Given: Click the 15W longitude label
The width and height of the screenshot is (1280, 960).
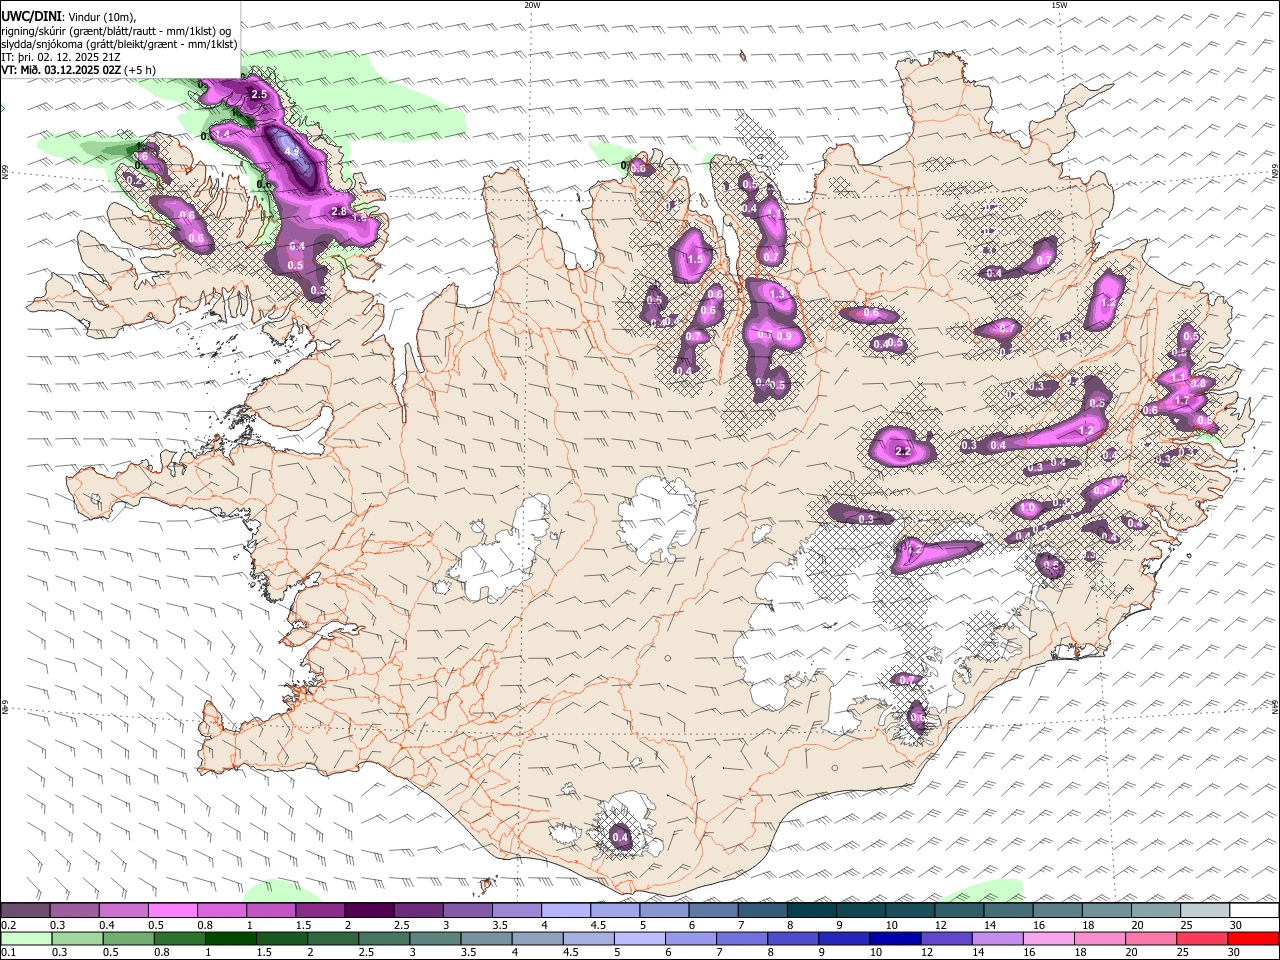Looking at the screenshot, I should (1059, 5).
